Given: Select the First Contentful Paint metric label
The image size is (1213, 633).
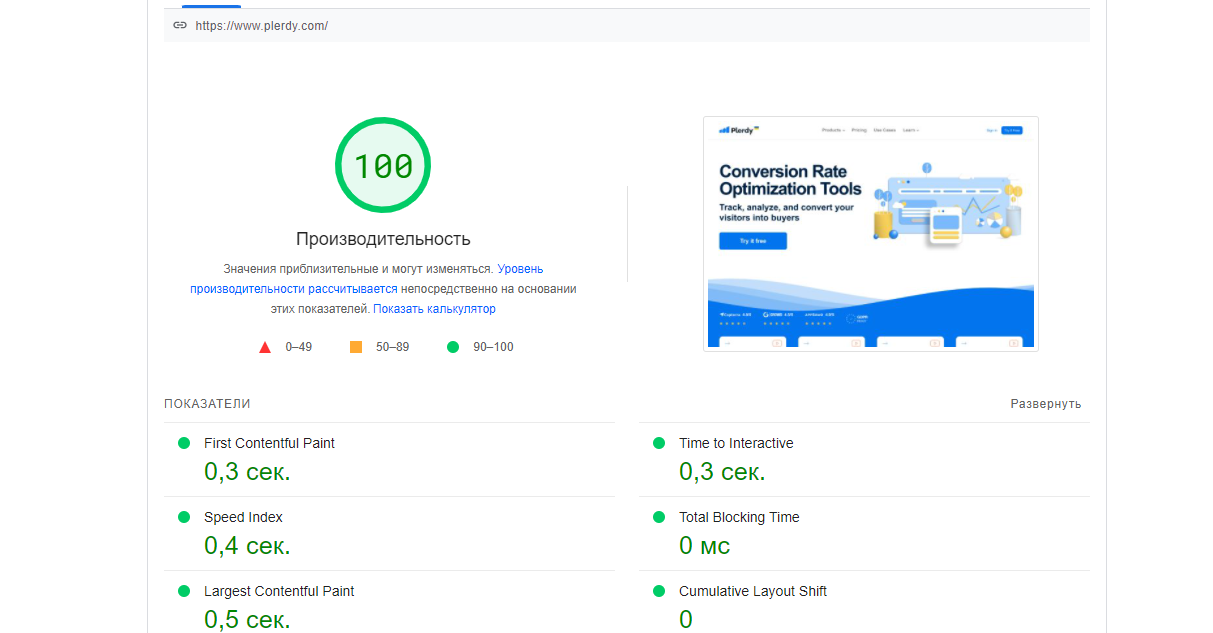Looking at the screenshot, I should point(269,442).
